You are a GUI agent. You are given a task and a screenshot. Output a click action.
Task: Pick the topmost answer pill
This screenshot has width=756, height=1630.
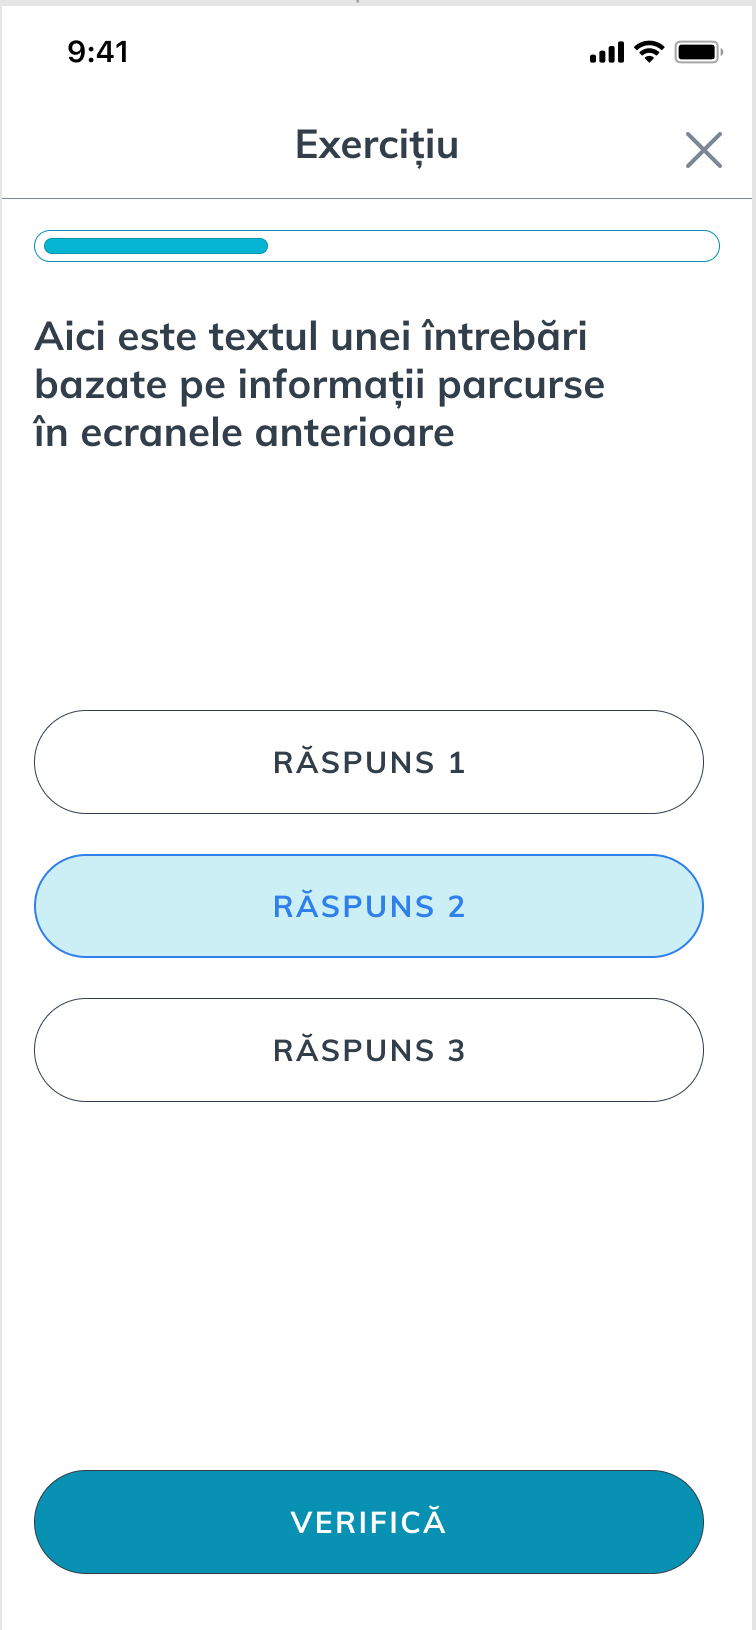369,762
